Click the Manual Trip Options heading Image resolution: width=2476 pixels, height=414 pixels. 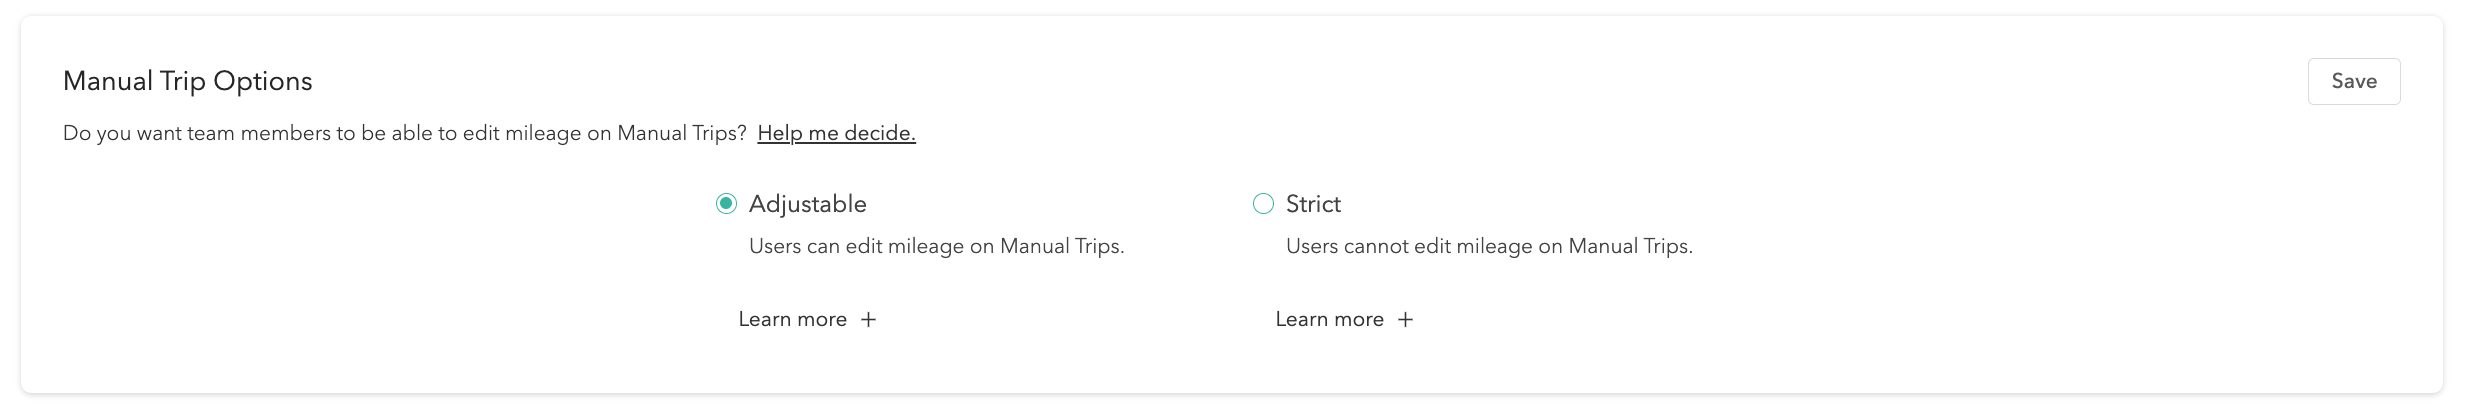pyautogui.click(x=187, y=82)
